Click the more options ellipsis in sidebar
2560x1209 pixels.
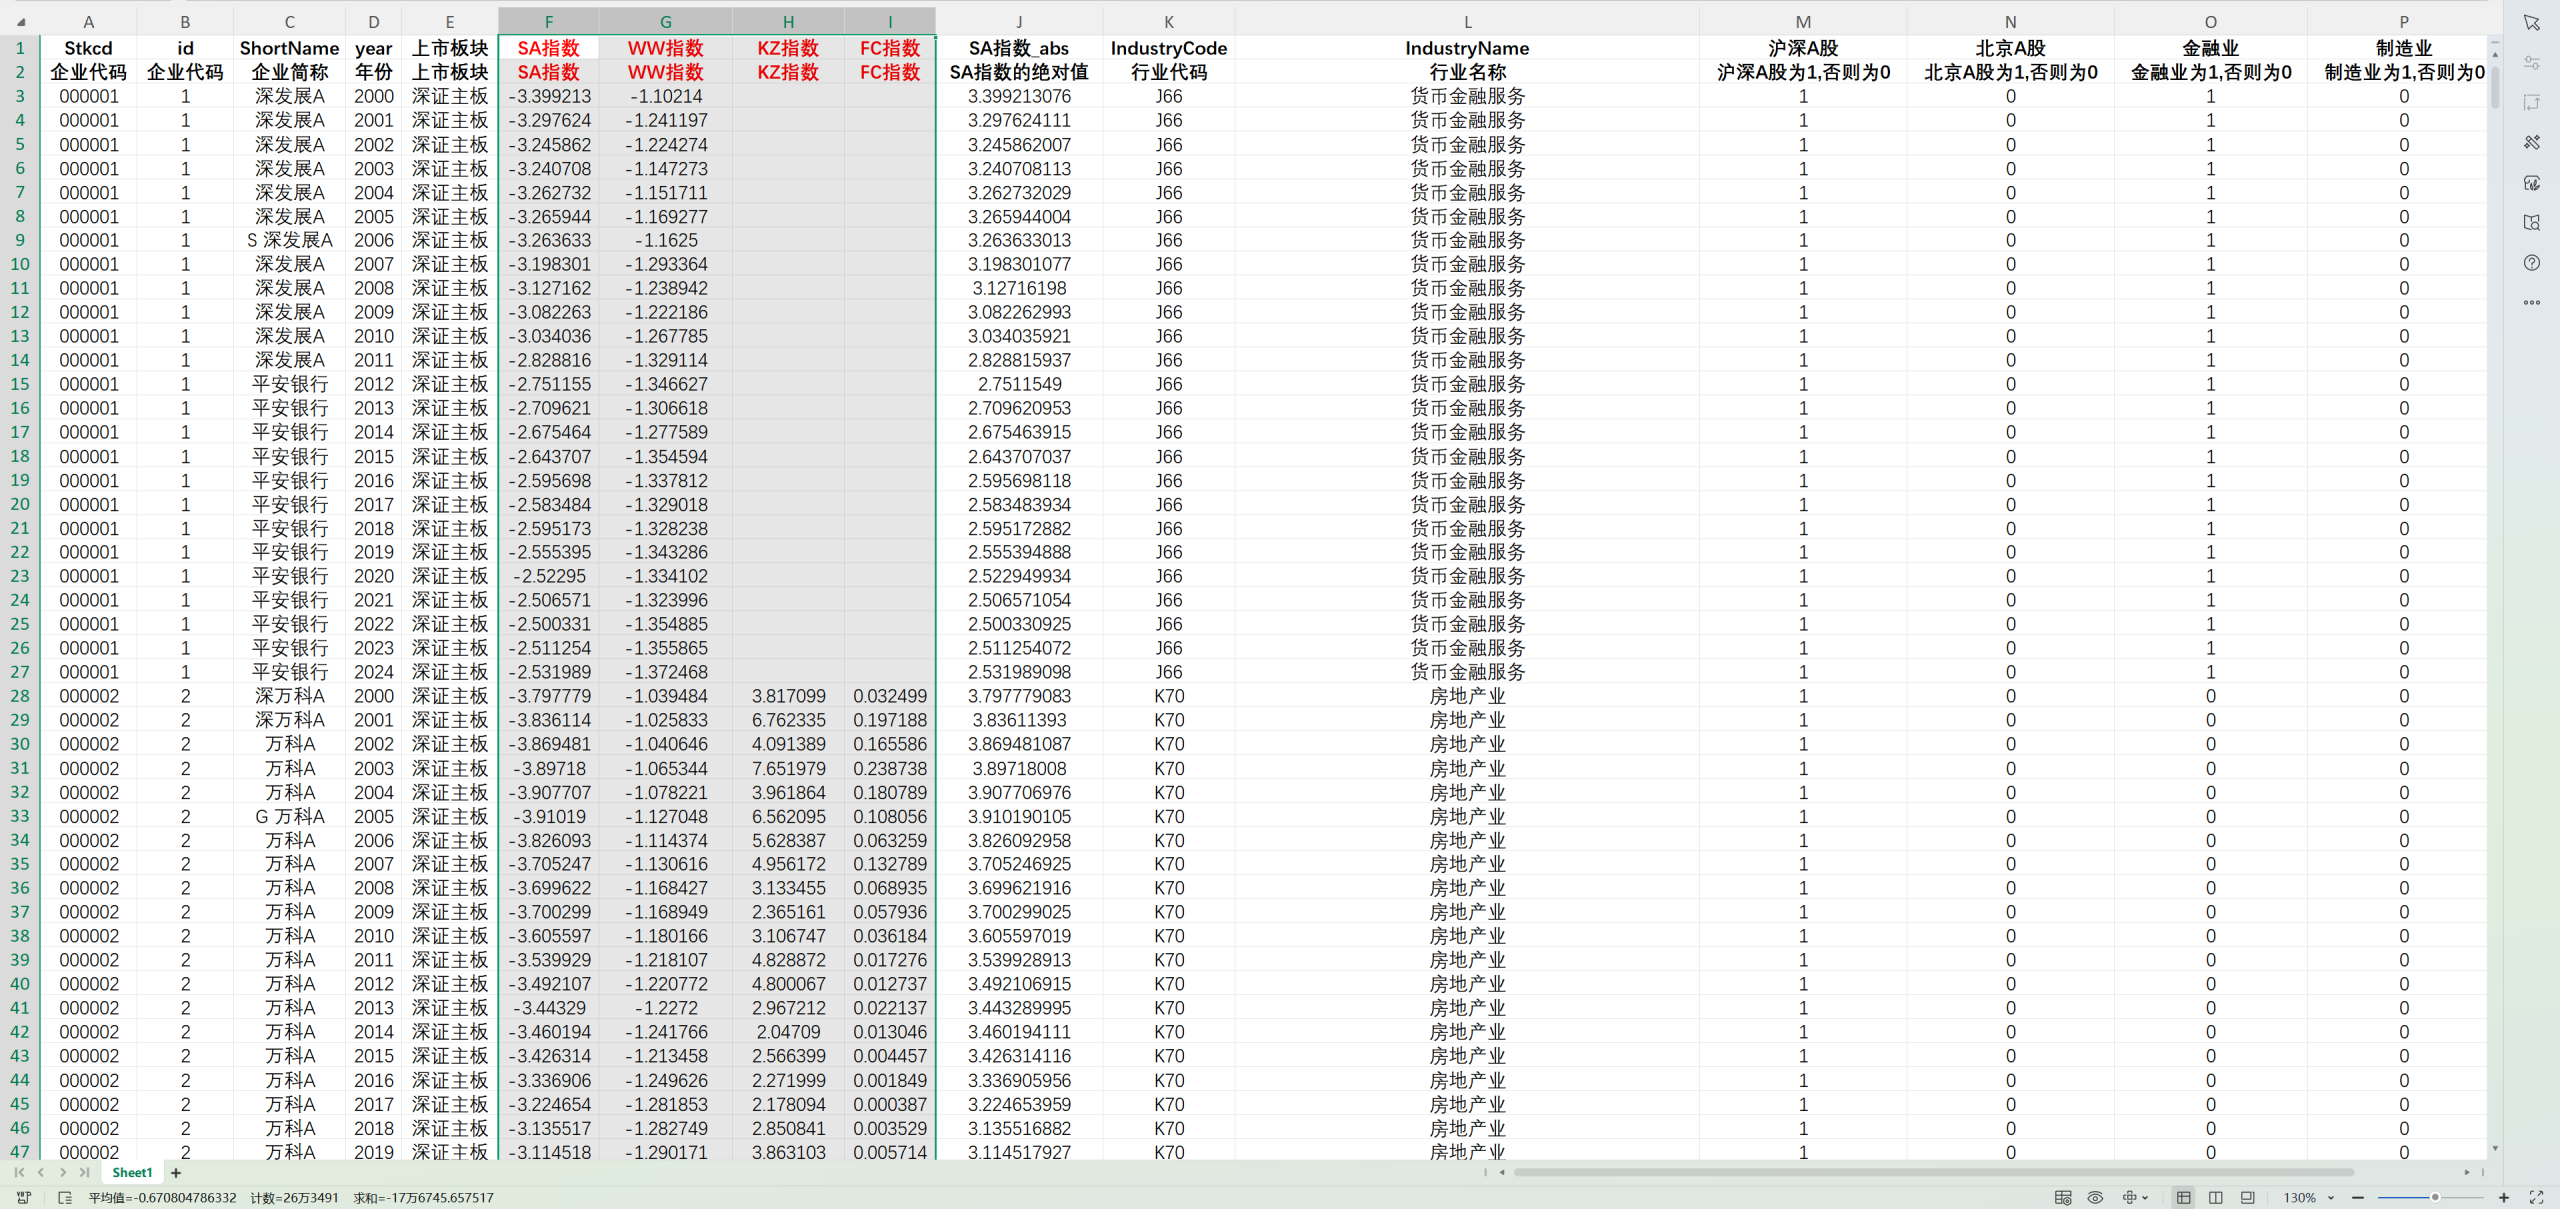2532,302
